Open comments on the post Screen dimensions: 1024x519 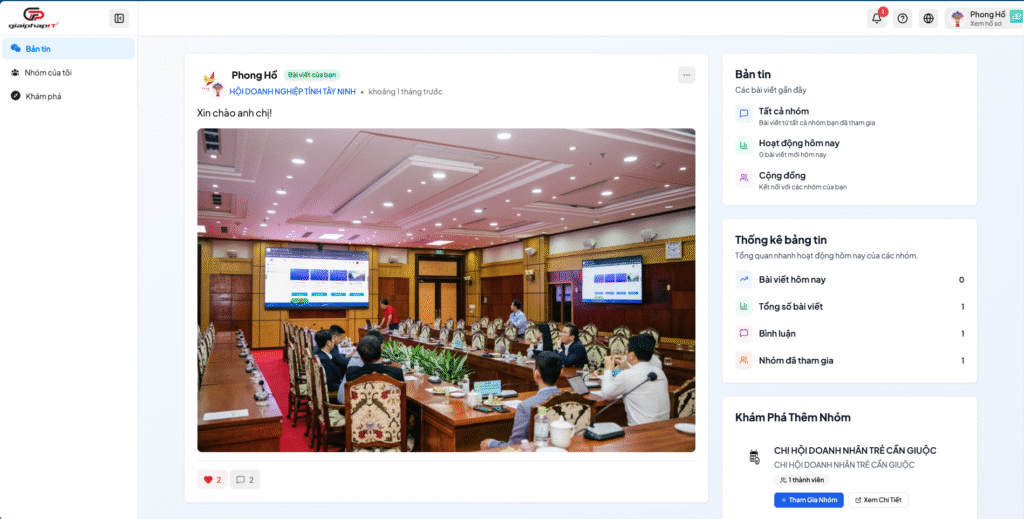[245, 480]
